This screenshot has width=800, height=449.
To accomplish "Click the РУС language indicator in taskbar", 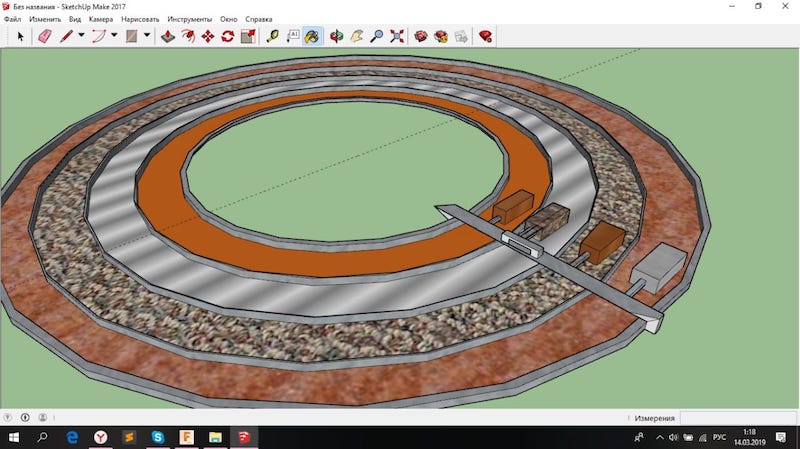I will 719,438.
